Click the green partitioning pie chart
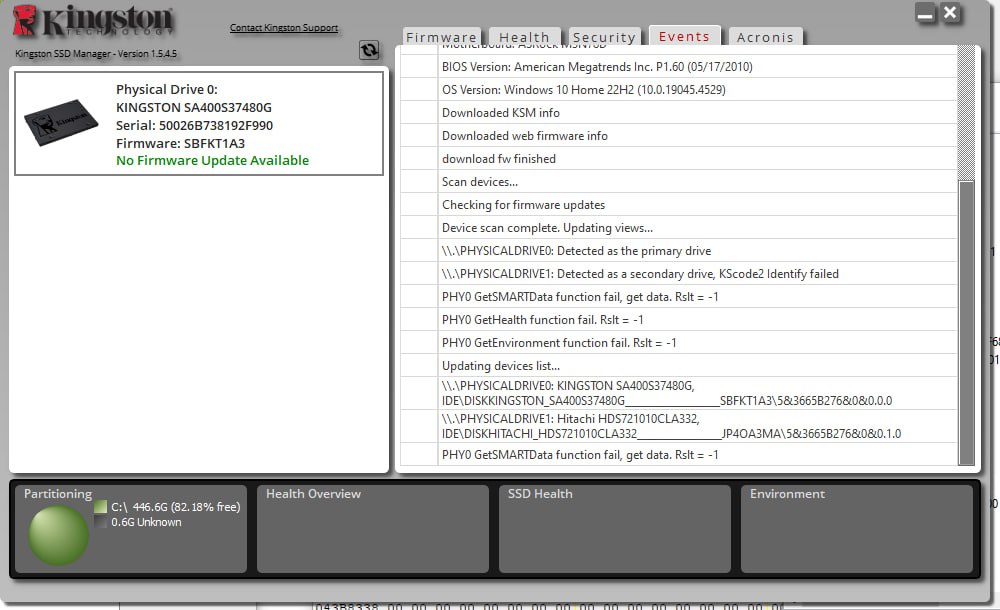Viewport: 1000px width, 610px height. pos(58,536)
